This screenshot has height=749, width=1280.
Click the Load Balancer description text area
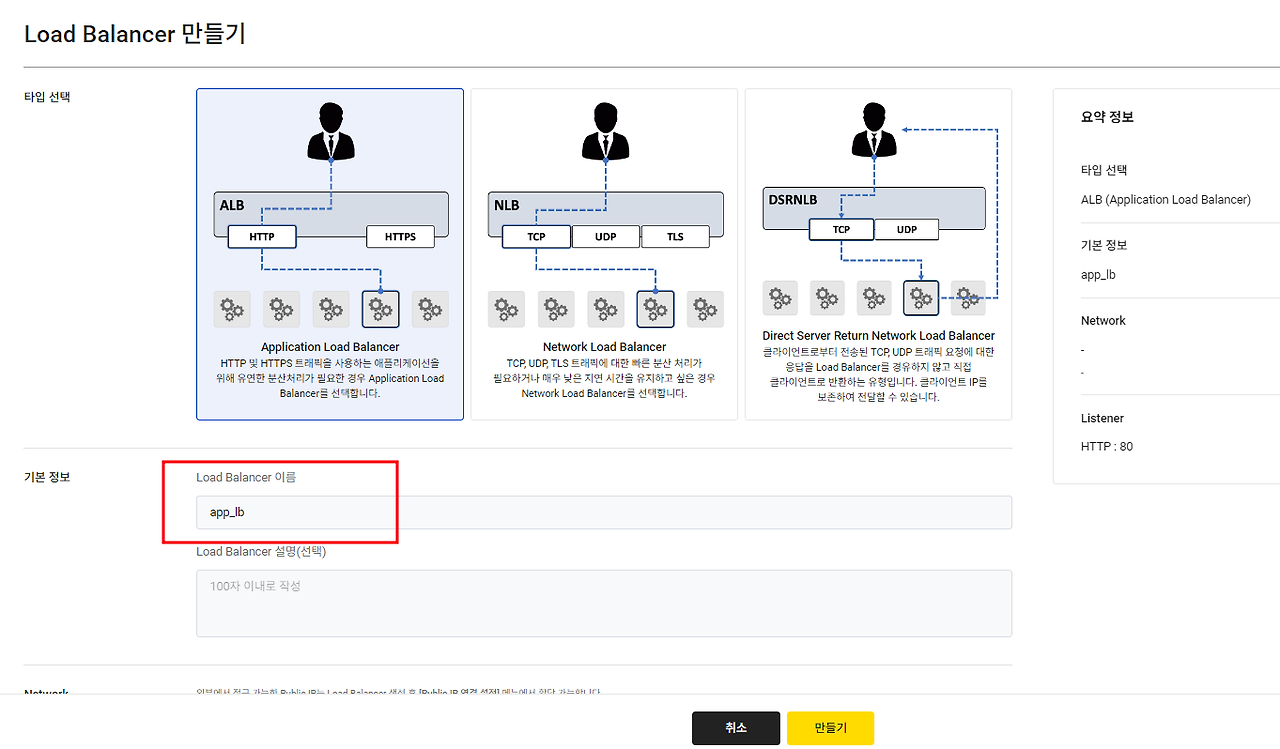[x=604, y=603]
